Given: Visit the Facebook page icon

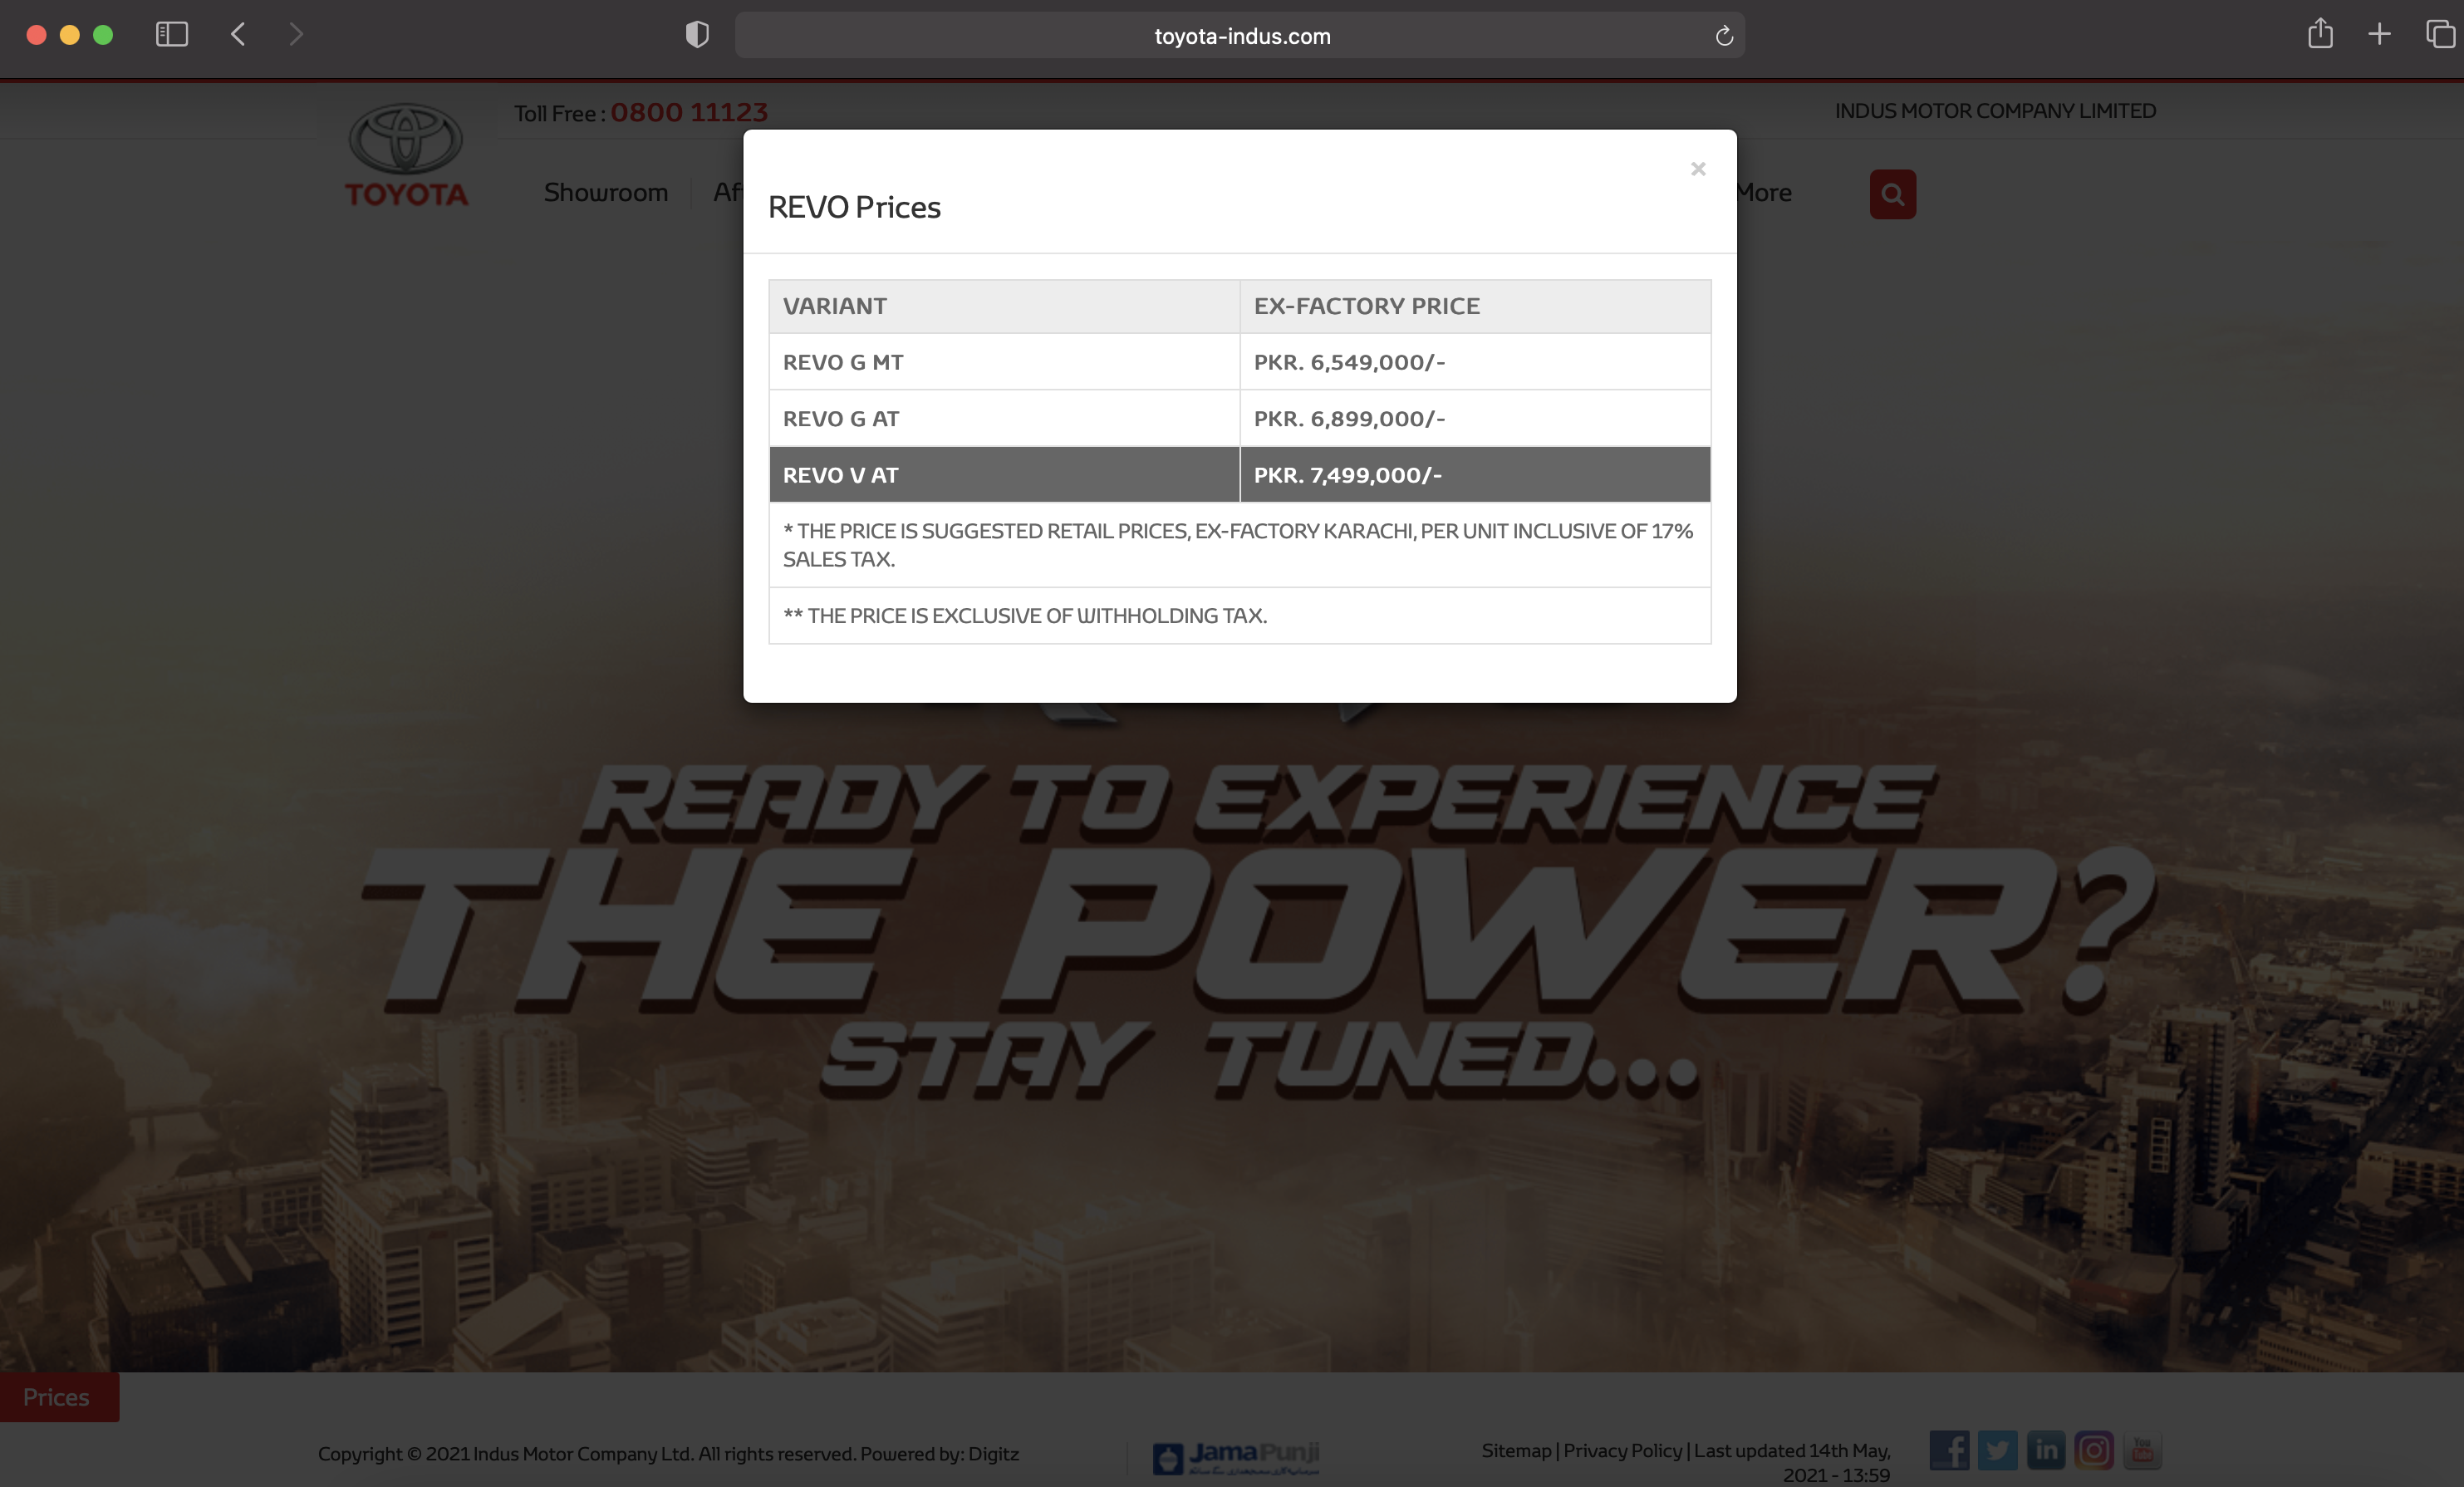Looking at the screenshot, I should 1948,1450.
